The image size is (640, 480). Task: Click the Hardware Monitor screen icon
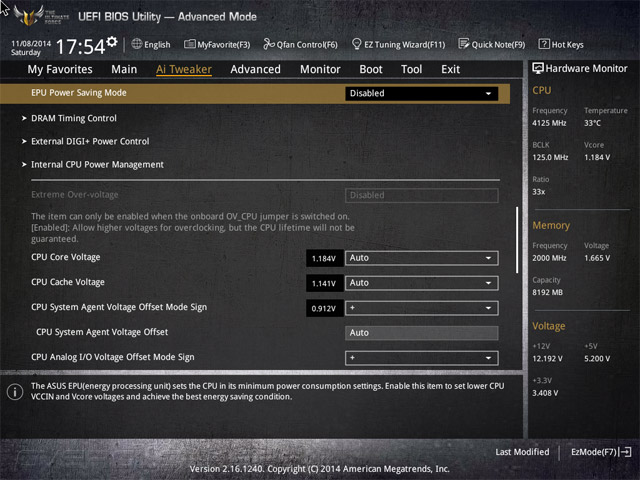point(538,68)
